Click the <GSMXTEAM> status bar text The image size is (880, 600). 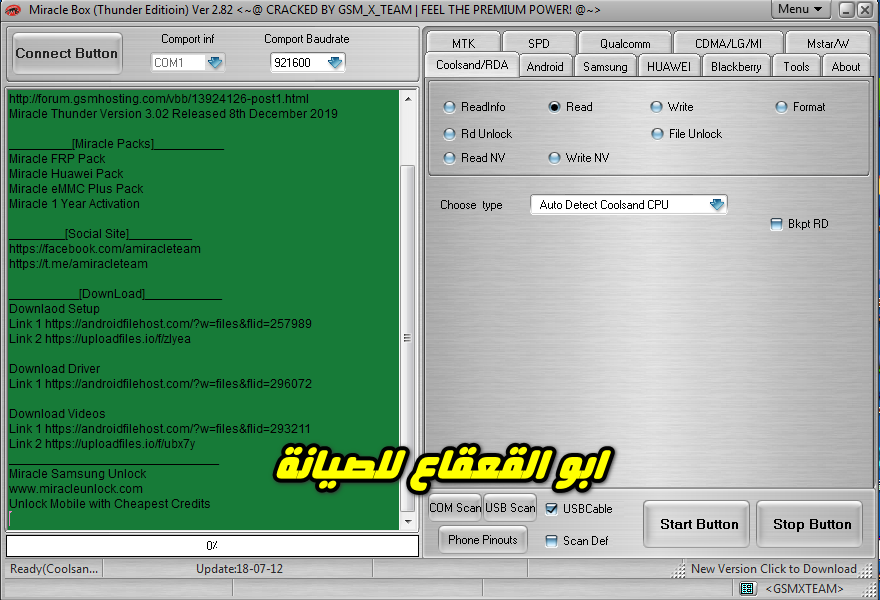(x=804, y=588)
